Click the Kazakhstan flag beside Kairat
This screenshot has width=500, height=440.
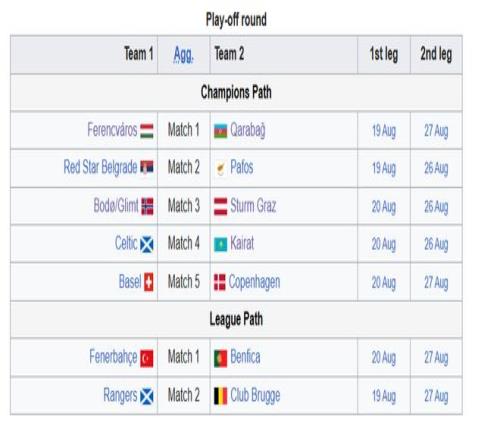click(x=220, y=244)
